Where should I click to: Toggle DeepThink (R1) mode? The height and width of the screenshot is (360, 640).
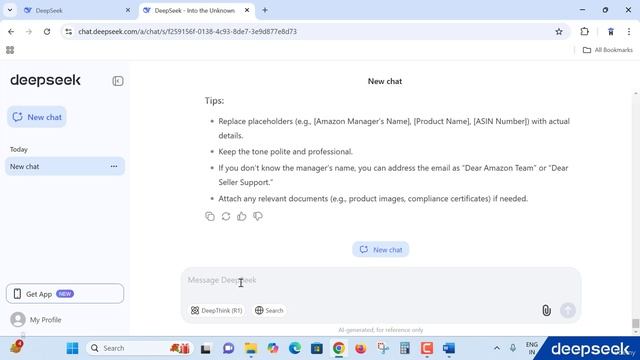point(216,310)
